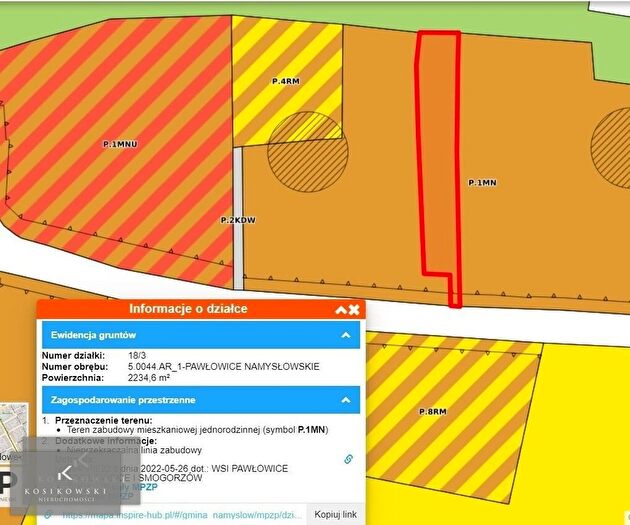Click the hatched circle near P.4RM
630x525 pixels.
pyautogui.click(x=308, y=152)
